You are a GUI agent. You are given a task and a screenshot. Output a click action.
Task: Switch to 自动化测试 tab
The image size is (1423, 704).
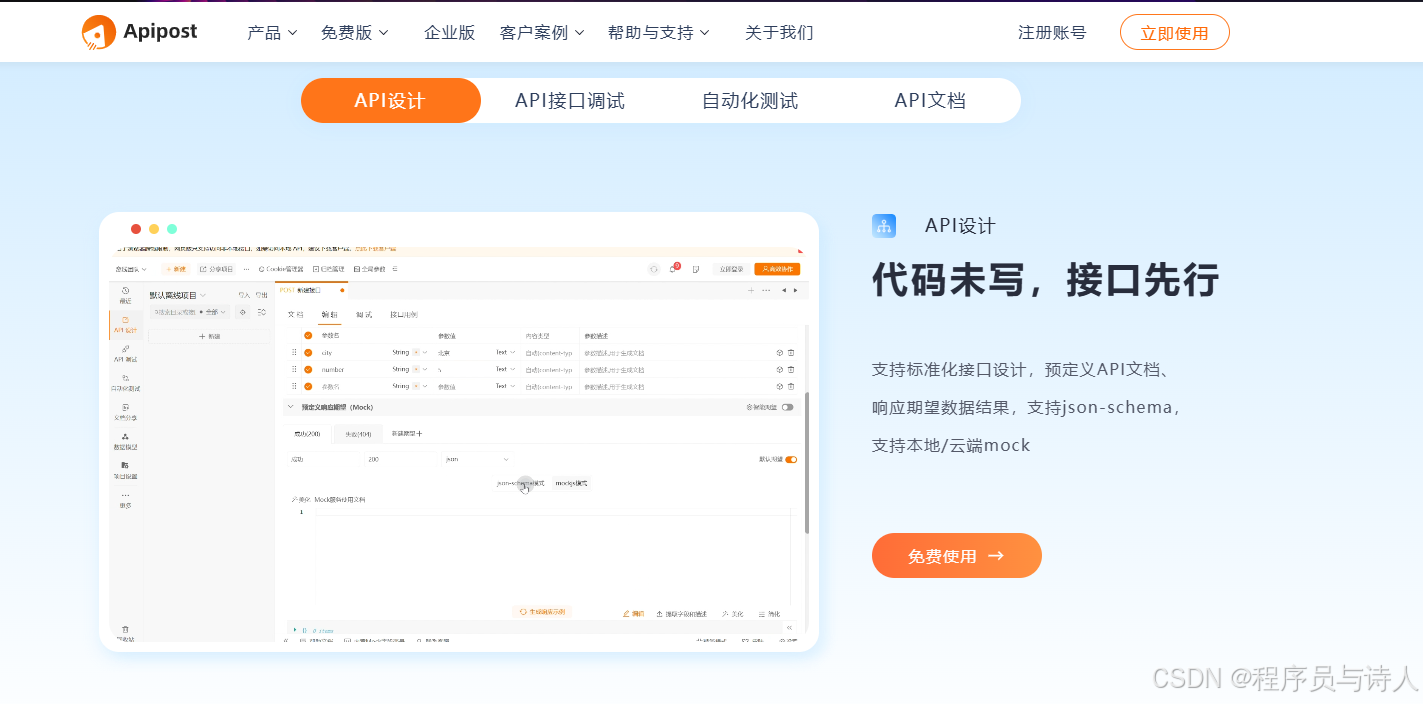click(x=750, y=101)
